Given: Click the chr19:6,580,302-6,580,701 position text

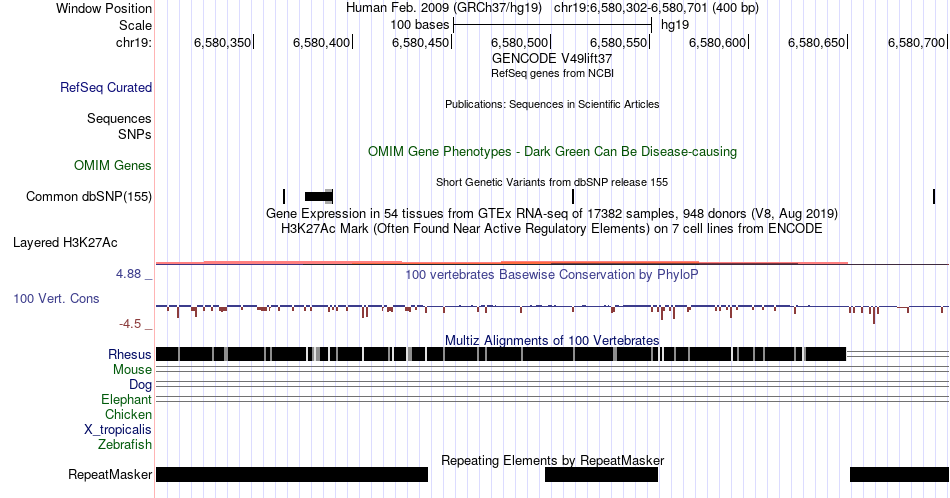Looking at the screenshot, I should click(x=656, y=8).
